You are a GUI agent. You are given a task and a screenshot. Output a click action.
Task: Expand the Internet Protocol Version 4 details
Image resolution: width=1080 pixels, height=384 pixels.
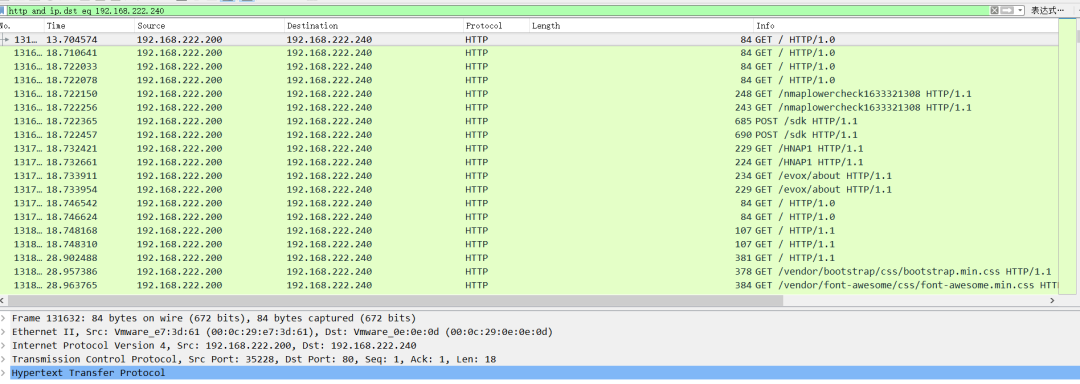4,345
